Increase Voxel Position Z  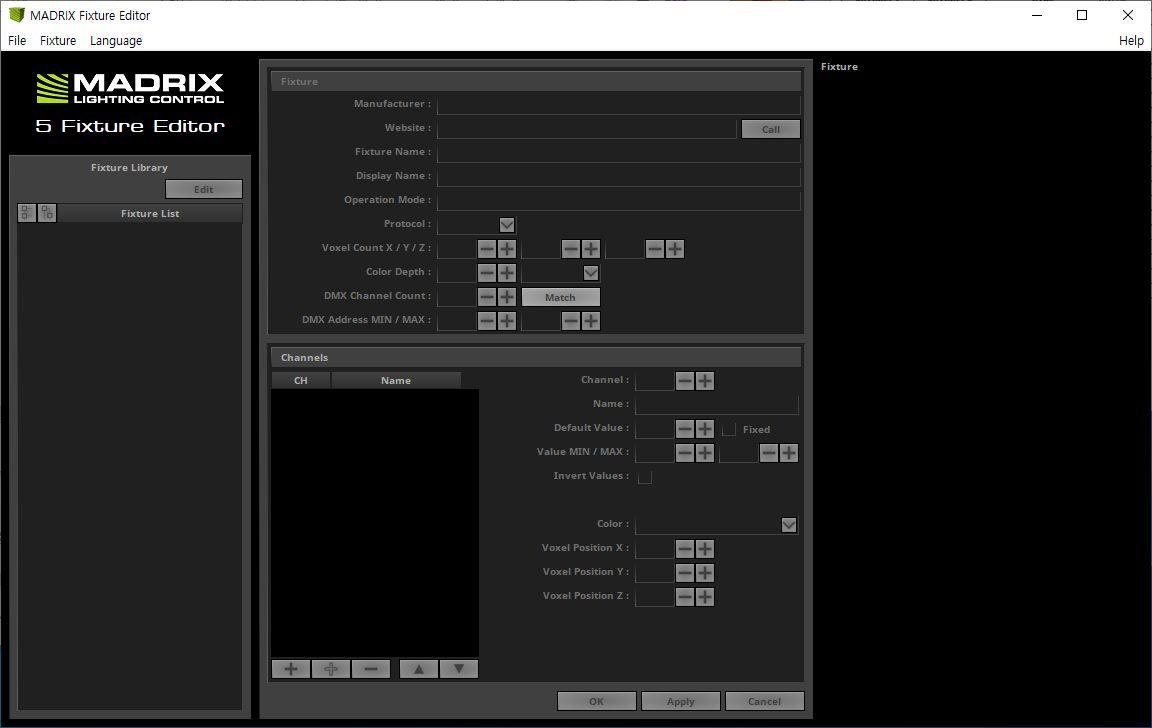[705, 597]
